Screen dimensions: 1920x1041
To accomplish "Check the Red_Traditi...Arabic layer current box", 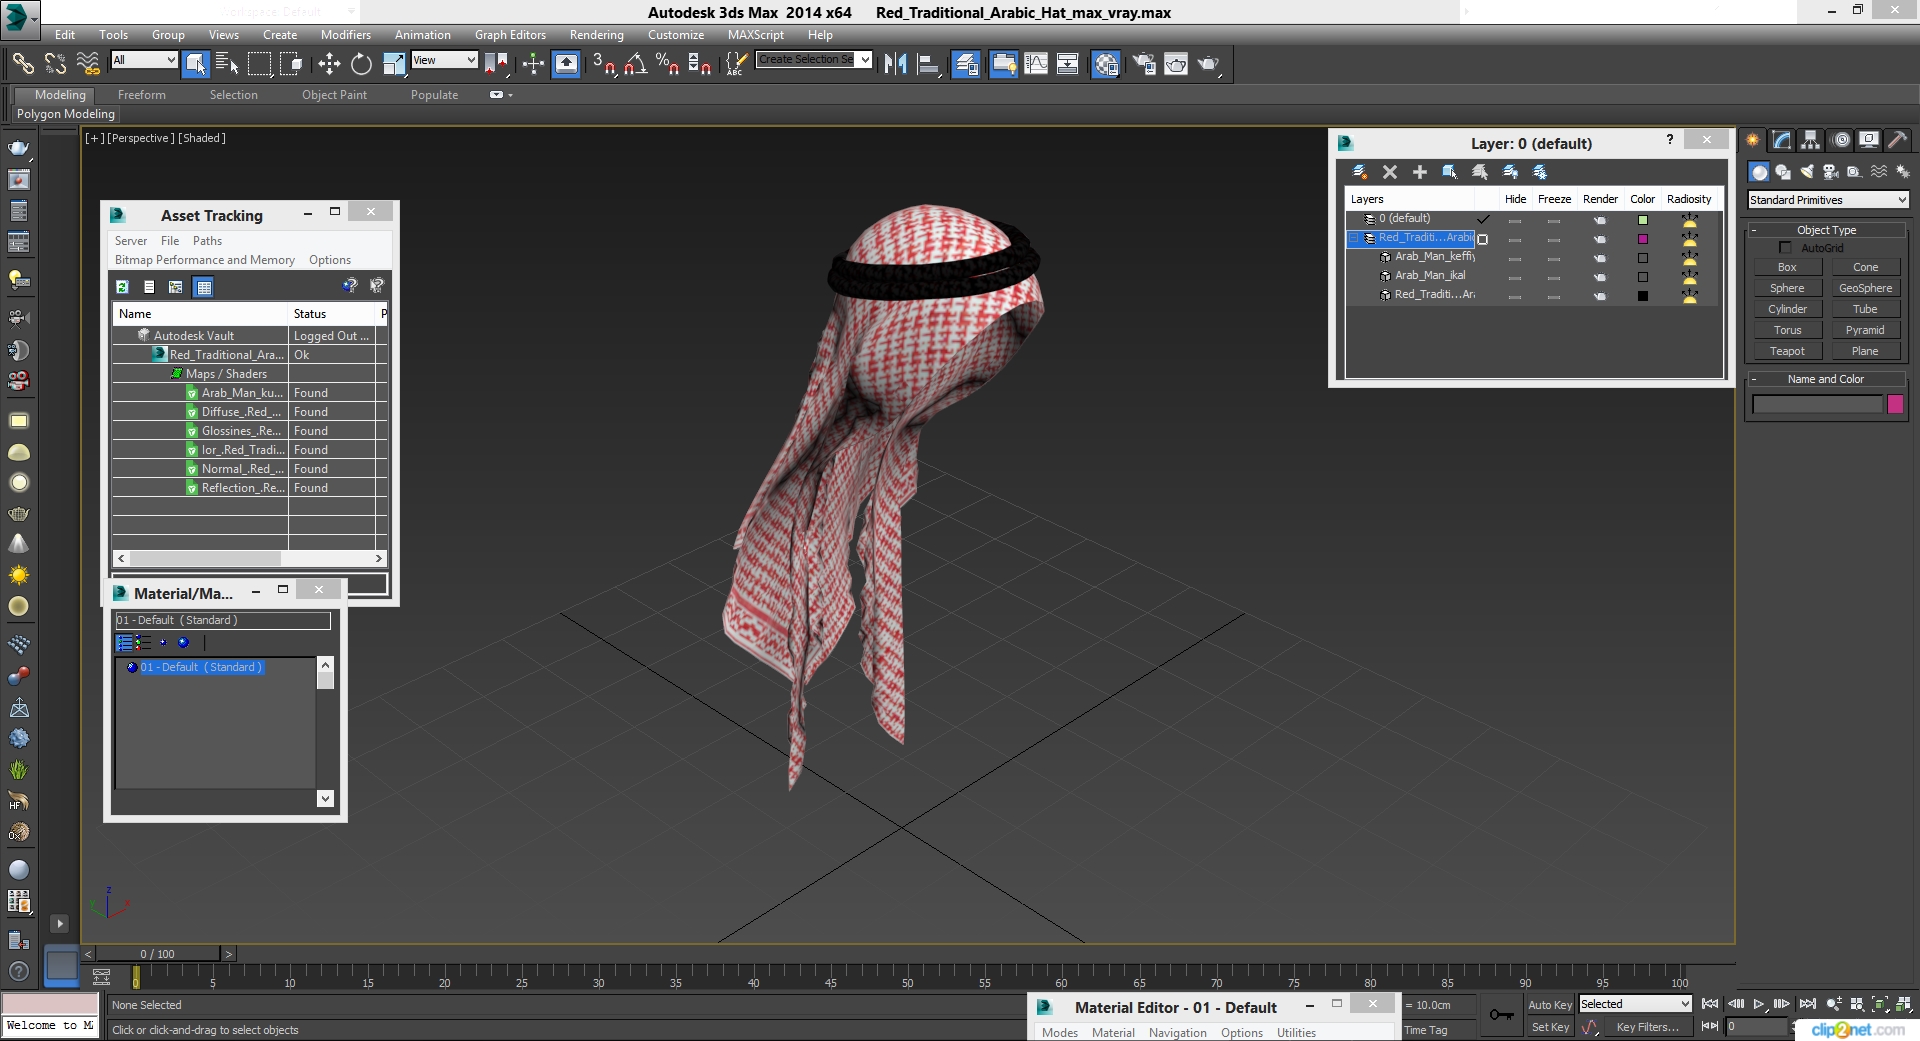I will (x=1483, y=239).
